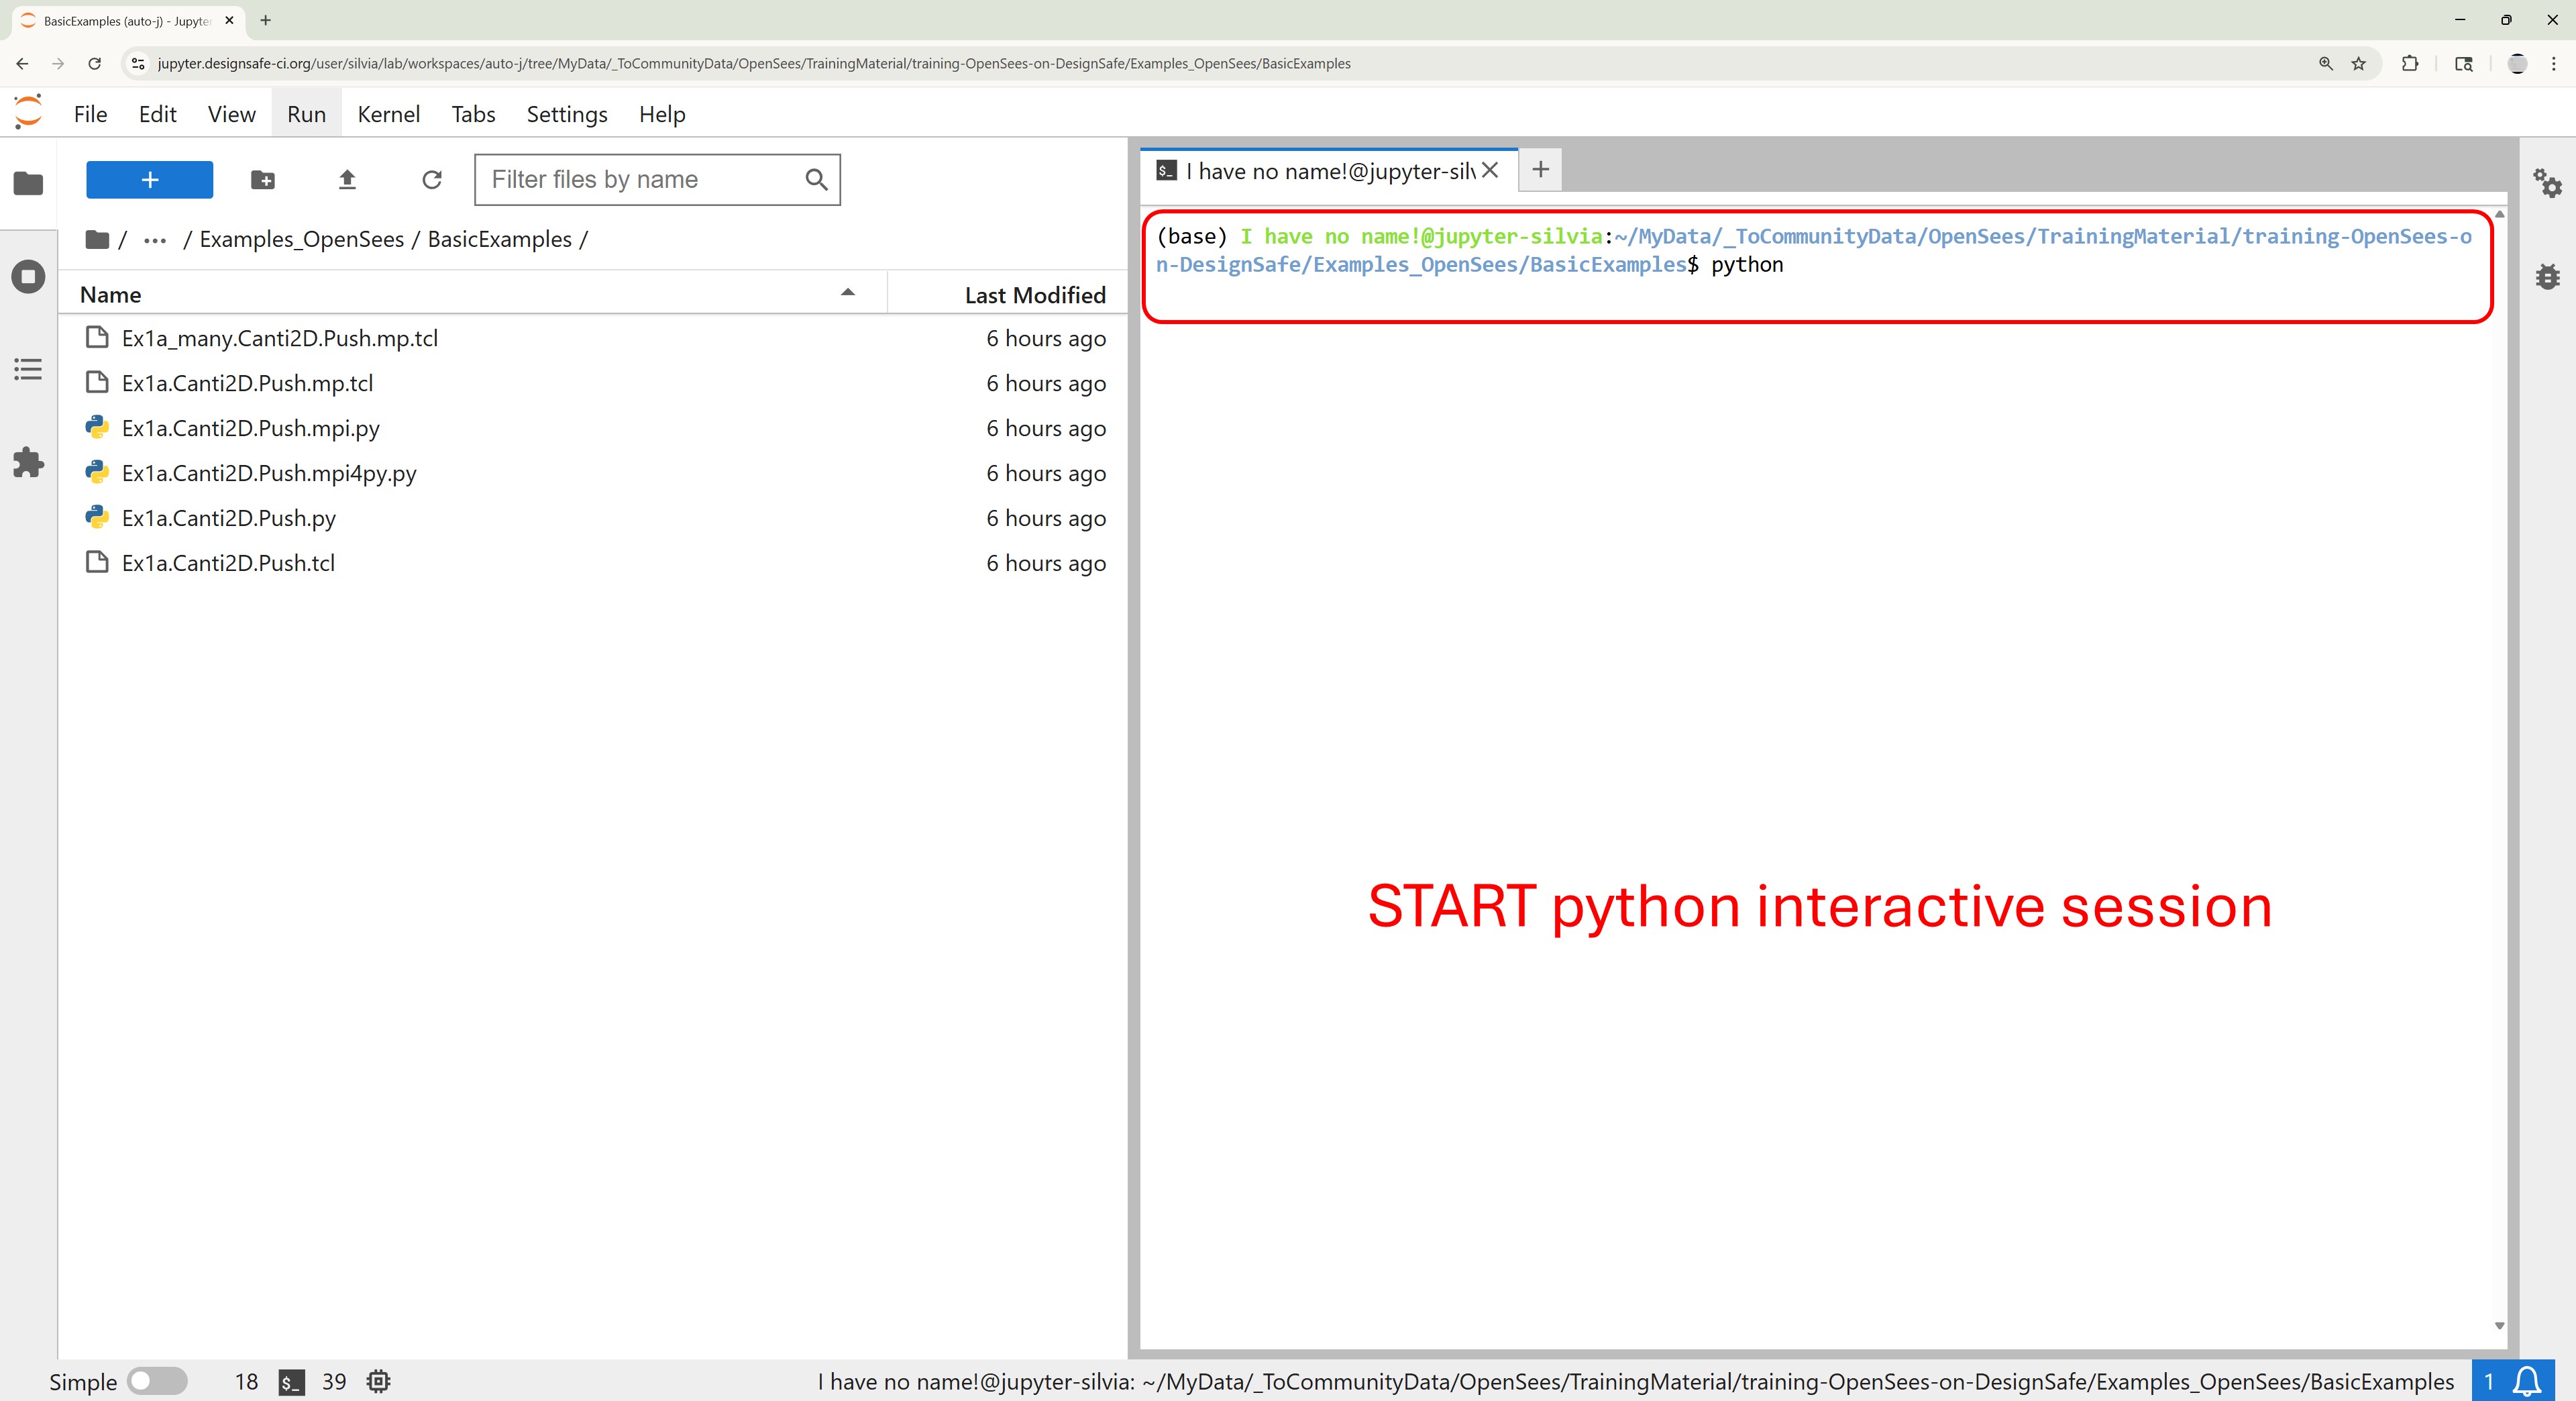Click the notification bell in status bar
The width and height of the screenshot is (2576, 1401).
[2527, 1381]
